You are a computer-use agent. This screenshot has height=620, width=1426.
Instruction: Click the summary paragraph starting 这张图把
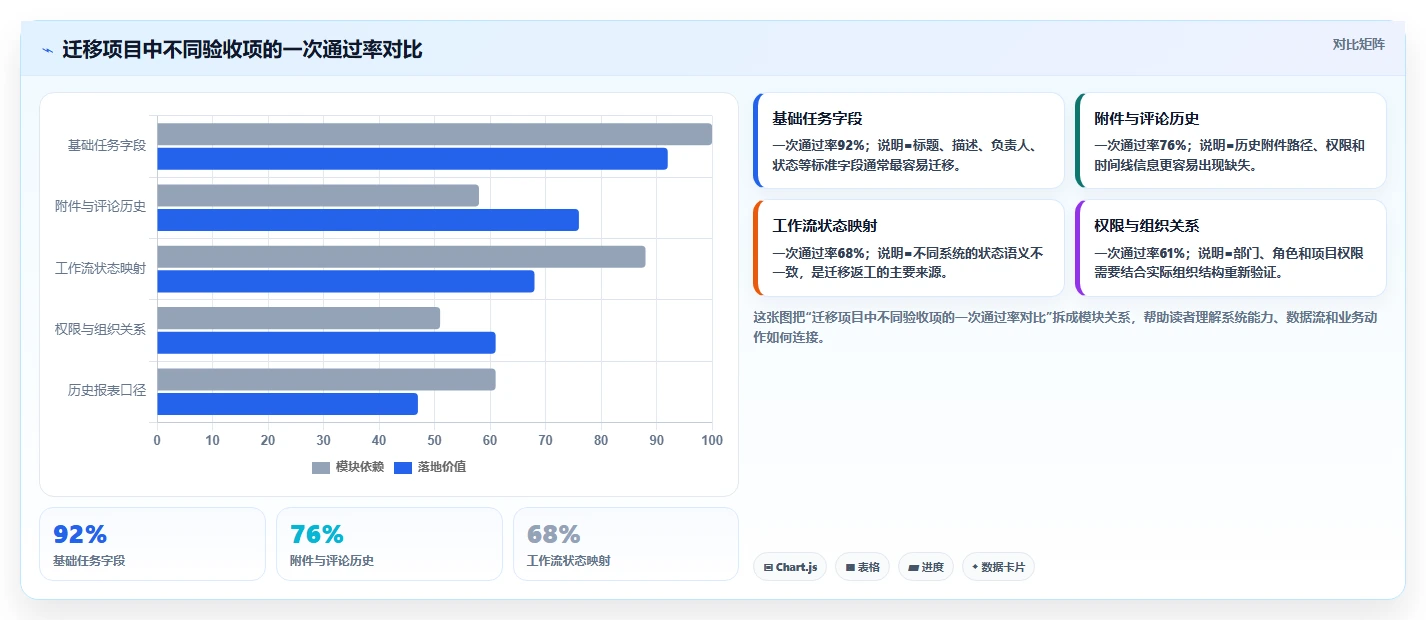[x=1065, y=327]
